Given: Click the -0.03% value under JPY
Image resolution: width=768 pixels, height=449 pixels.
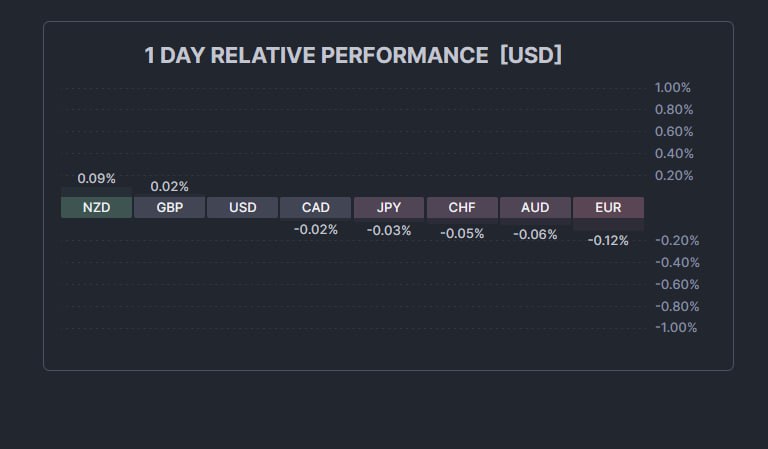Looking at the screenshot, I should [x=389, y=231].
